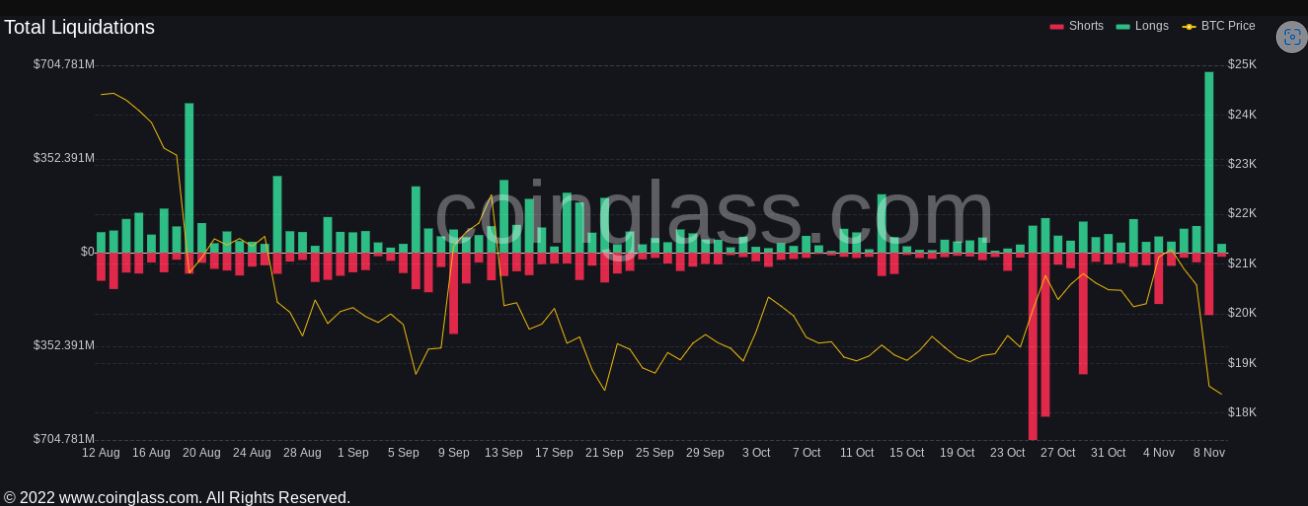This screenshot has height=506, width=1308.
Task: Click the screenshot capture icon
Action: [x=1292, y=37]
